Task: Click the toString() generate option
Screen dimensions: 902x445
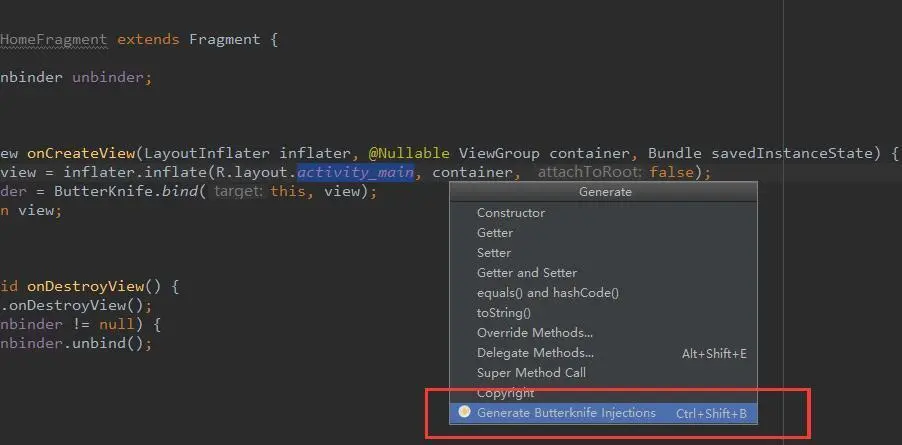Action: coord(603,313)
